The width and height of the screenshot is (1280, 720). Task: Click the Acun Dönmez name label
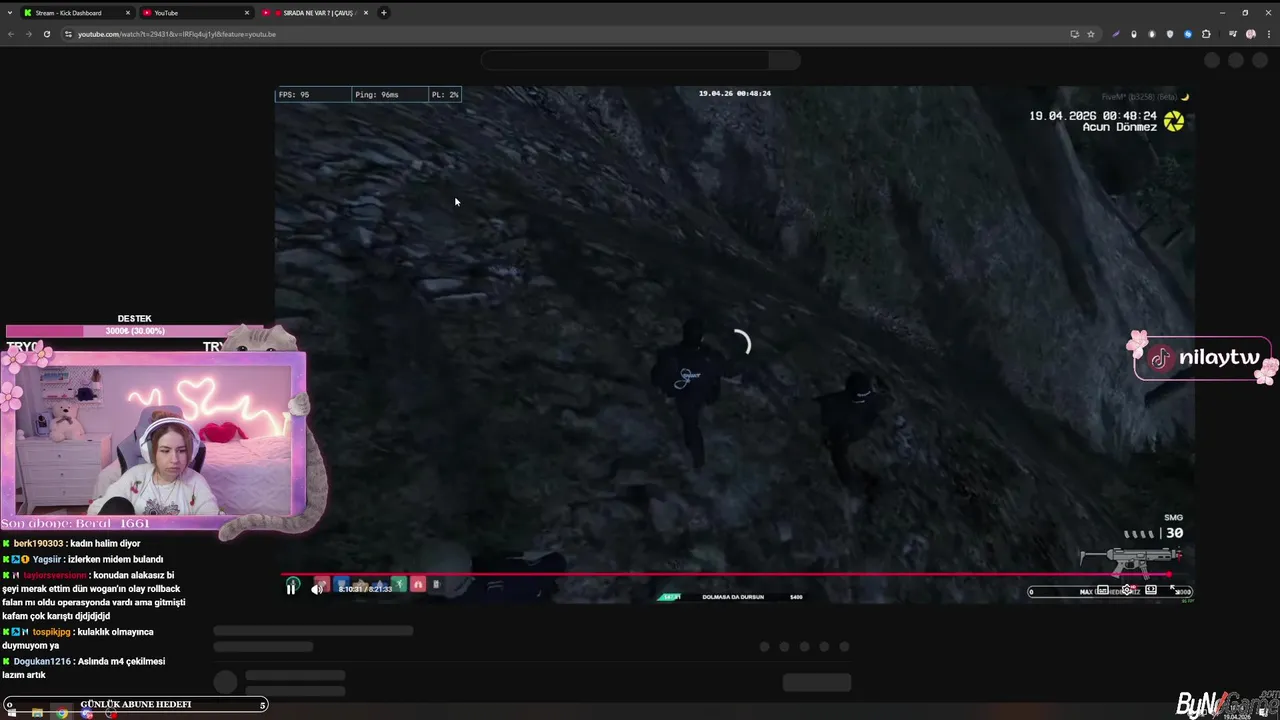[x=1119, y=128]
